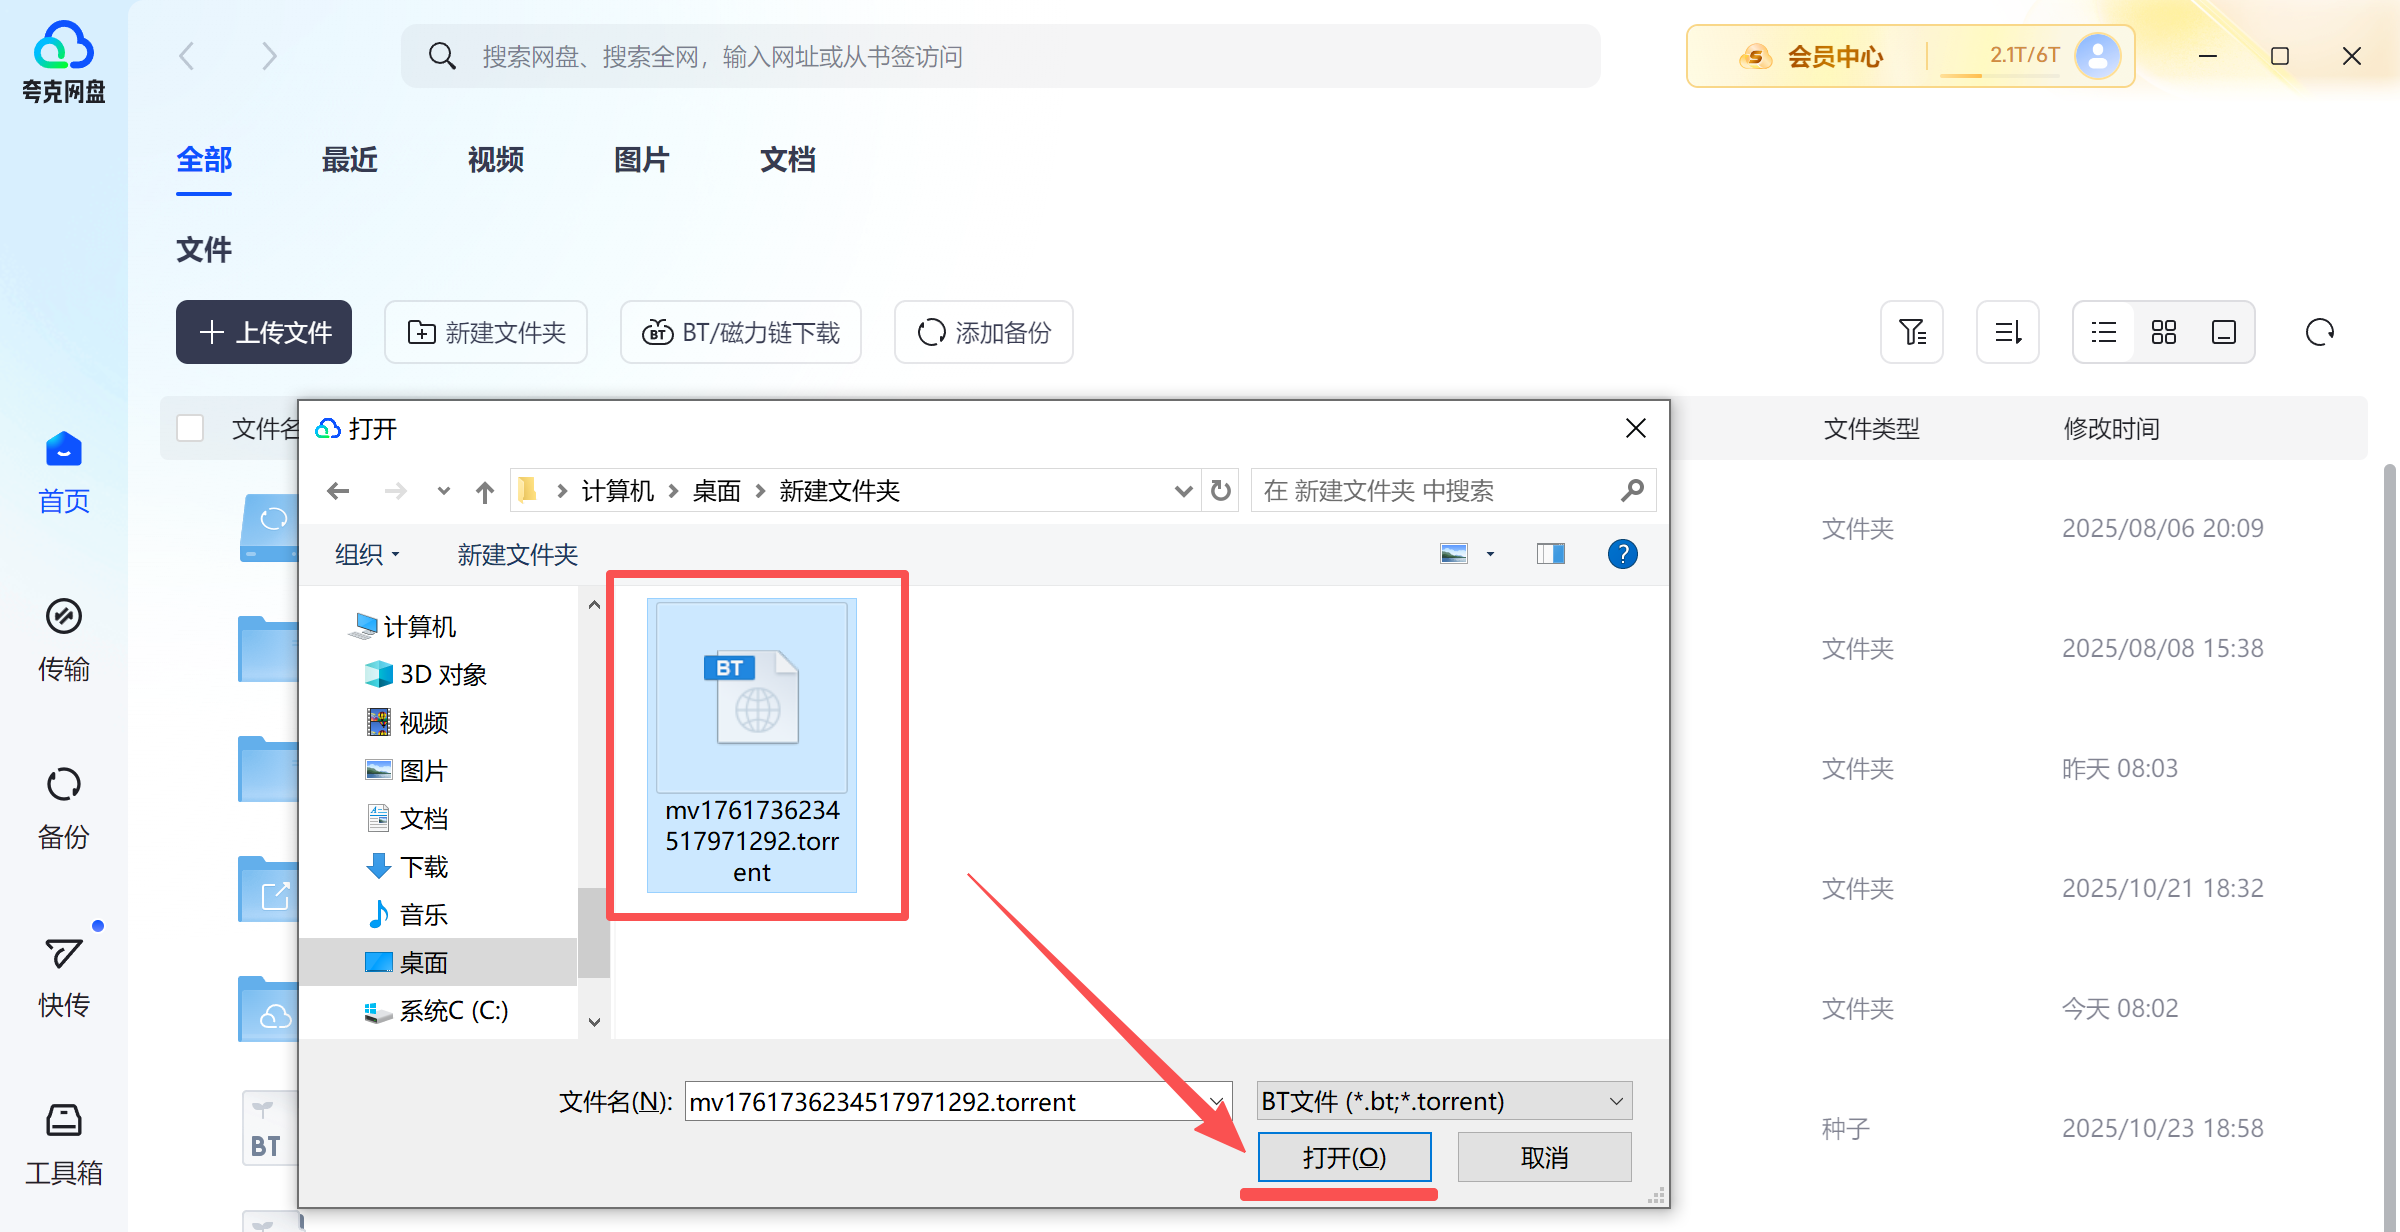
Task: Switch to list view mode
Action: point(2103,332)
